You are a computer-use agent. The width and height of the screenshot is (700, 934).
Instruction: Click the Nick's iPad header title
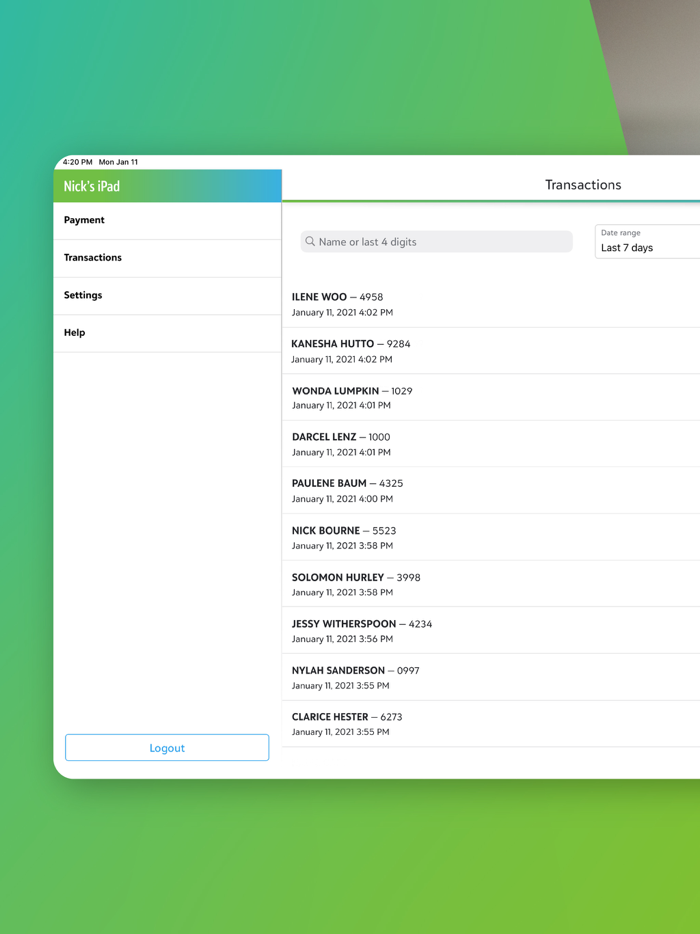[x=92, y=186]
